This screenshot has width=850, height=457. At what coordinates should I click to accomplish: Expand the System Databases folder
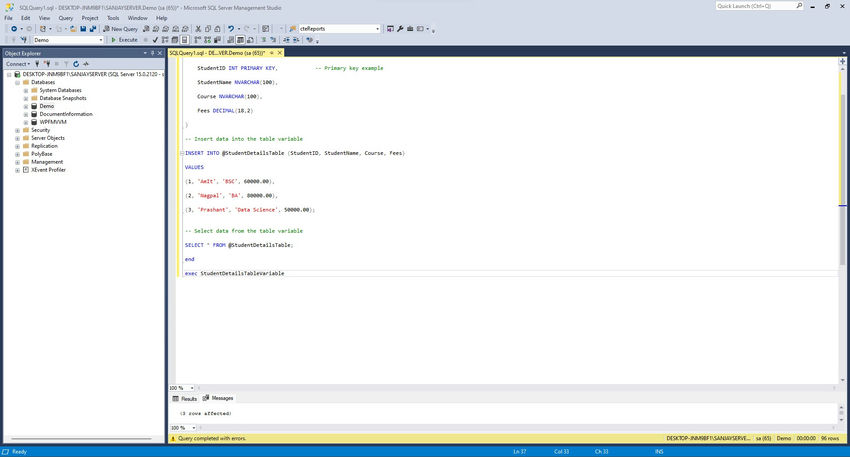point(25,90)
